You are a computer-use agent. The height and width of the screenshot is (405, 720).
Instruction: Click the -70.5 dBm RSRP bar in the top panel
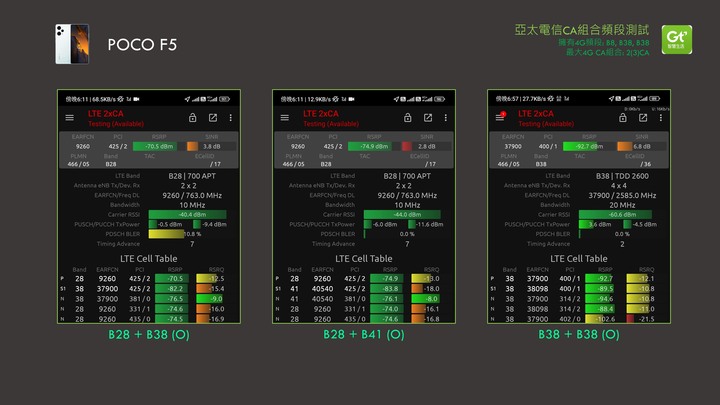155,146
